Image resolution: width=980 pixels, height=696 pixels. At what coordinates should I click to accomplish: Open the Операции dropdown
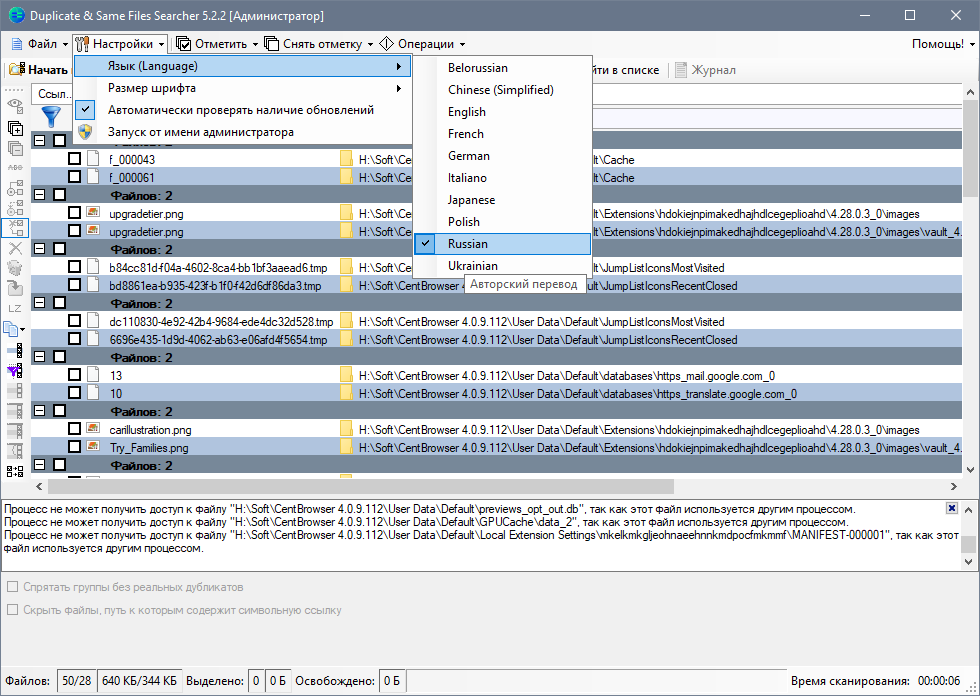pyautogui.click(x=422, y=44)
